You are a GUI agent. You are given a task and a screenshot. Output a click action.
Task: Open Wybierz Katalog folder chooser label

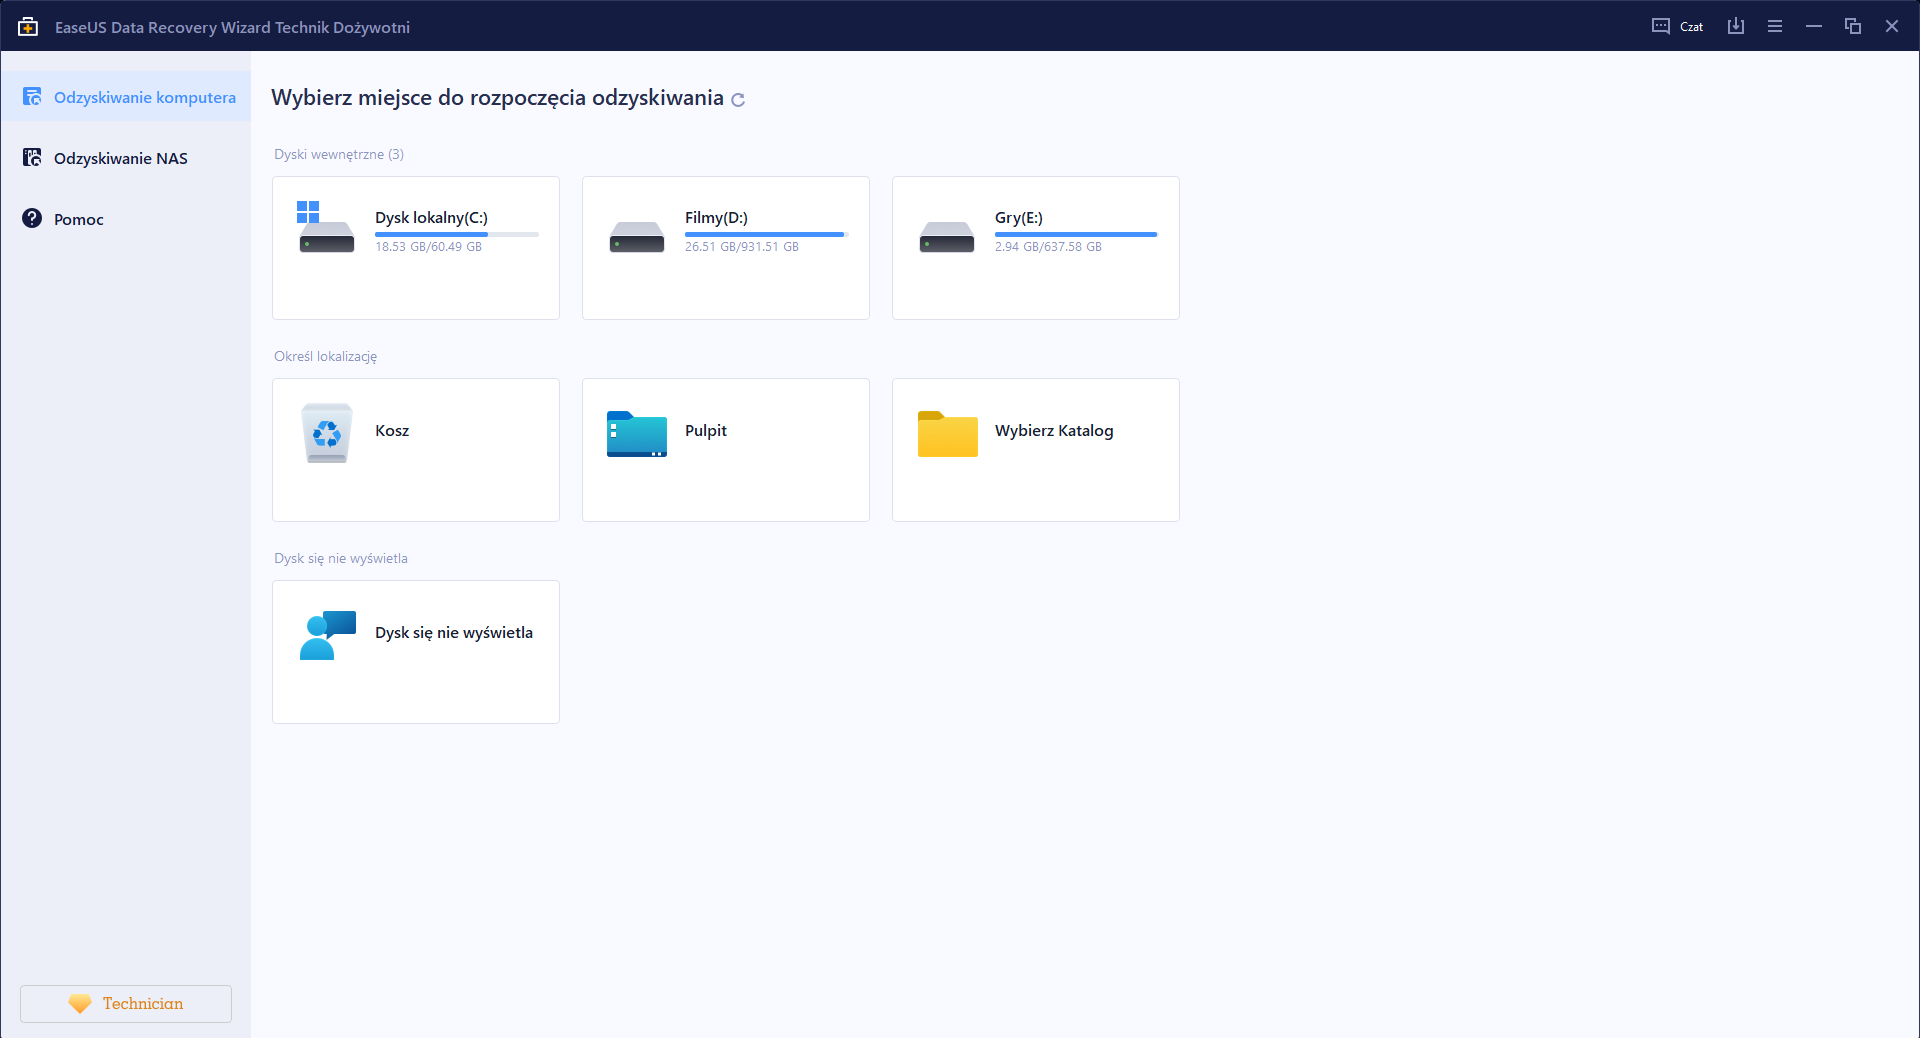[x=1054, y=431]
